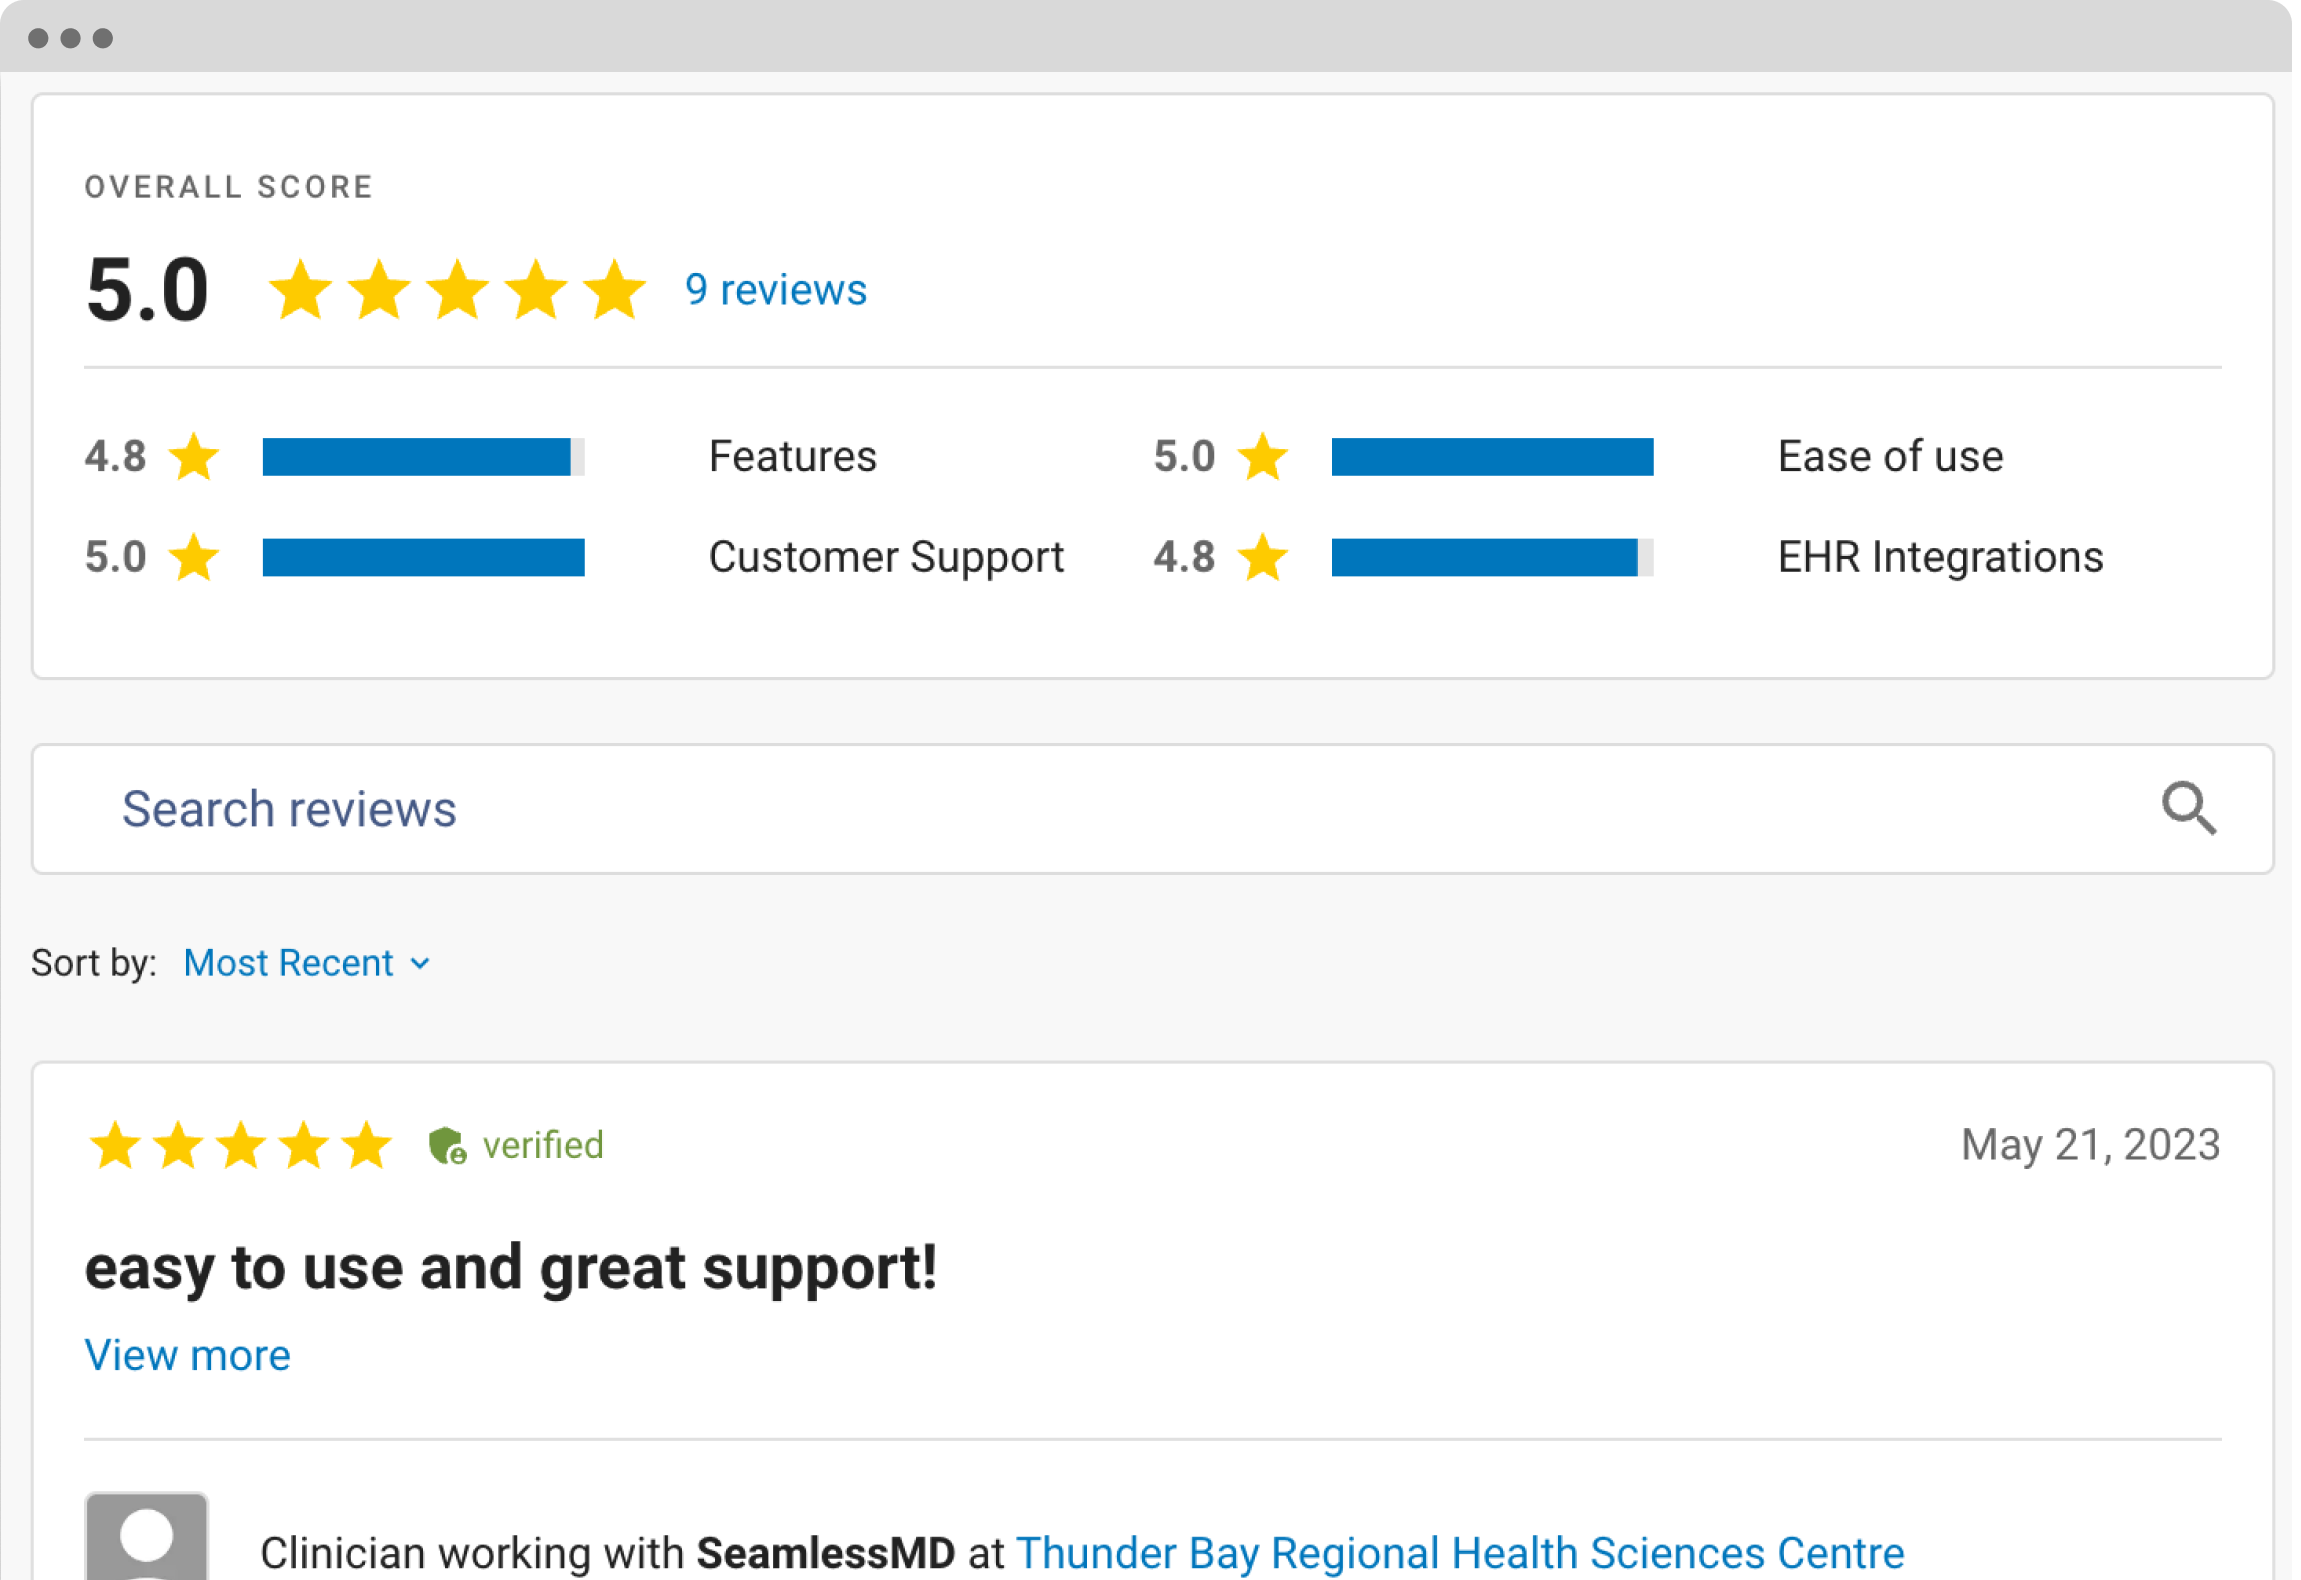Click the Ease of use star icon
2301x1580 pixels.
(1263, 457)
